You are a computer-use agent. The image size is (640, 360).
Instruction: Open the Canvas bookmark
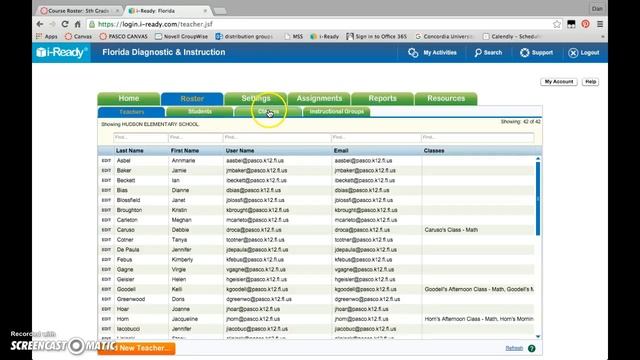[x=78, y=36]
